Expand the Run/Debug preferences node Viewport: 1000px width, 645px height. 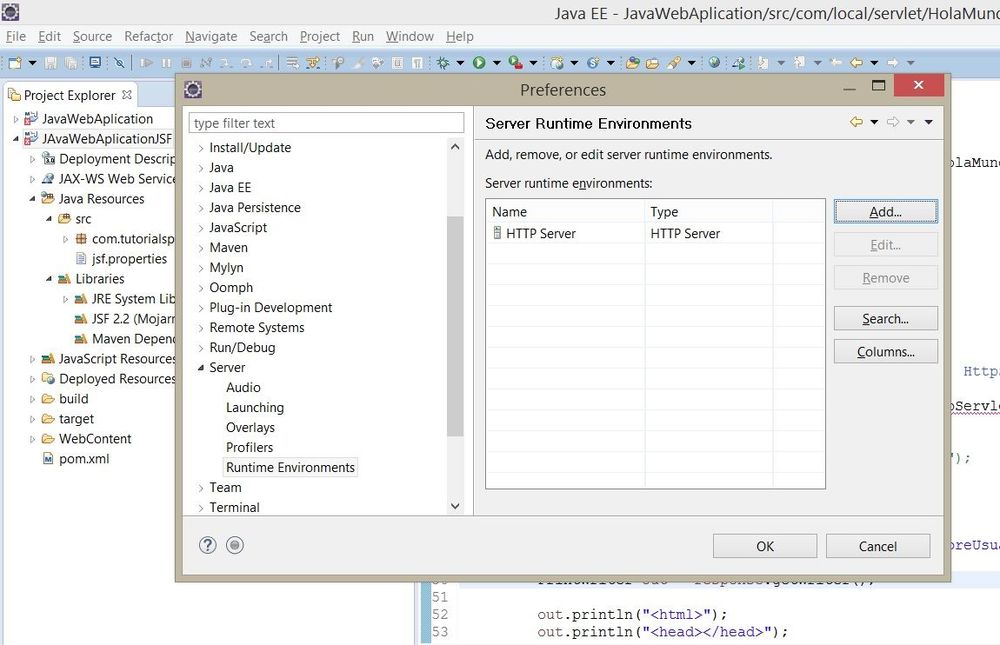(x=200, y=348)
